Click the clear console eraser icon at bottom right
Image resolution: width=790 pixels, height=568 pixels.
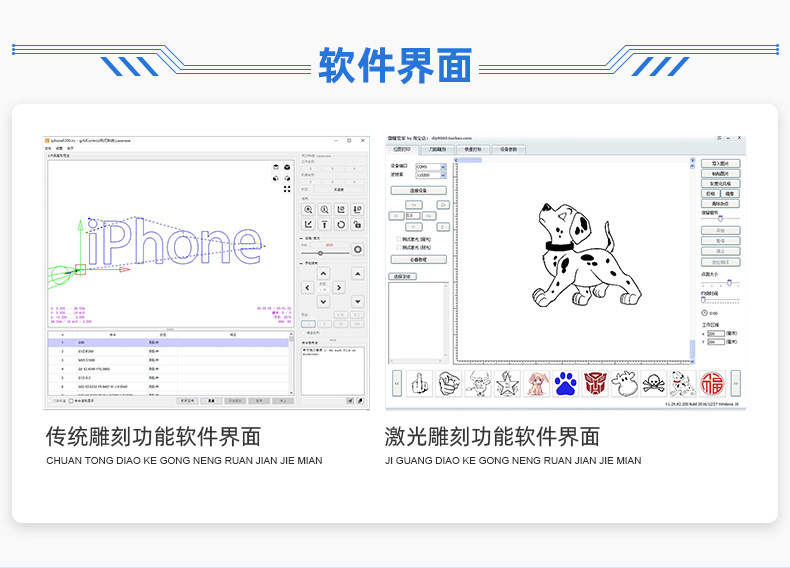point(360,401)
